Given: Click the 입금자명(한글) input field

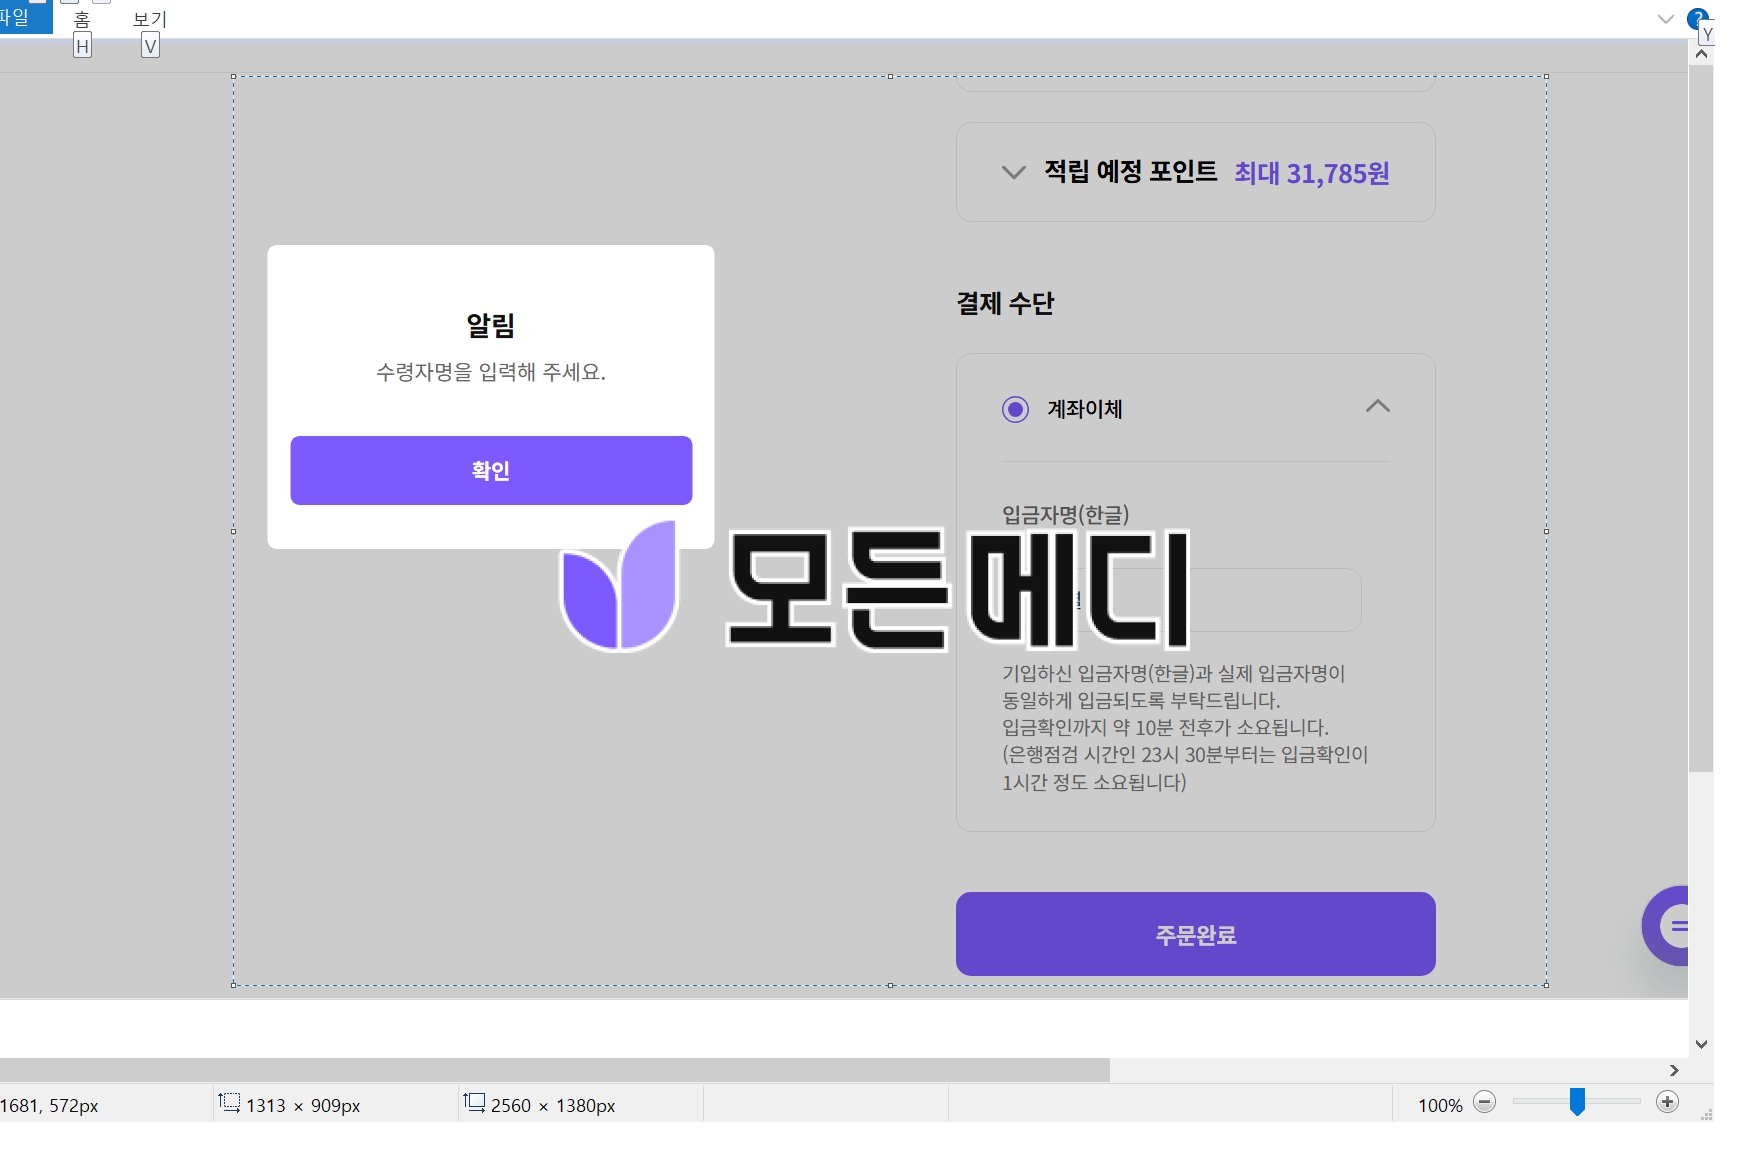Looking at the screenshot, I should coord(1182,600).
